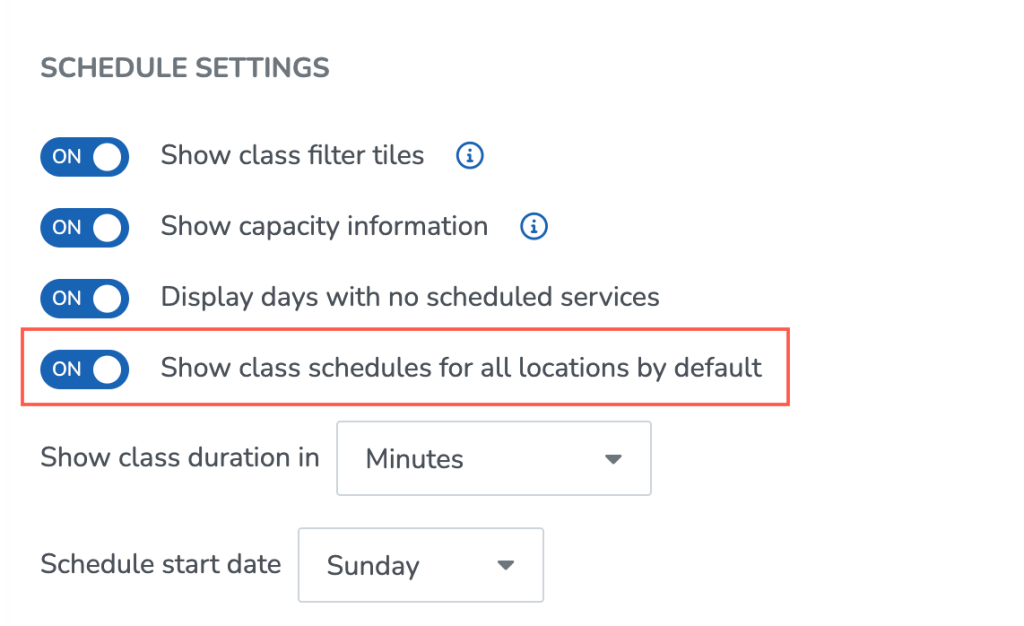Click the Show class filter tiles label
Screen dimensions: 1024x626
coord(293,155)
